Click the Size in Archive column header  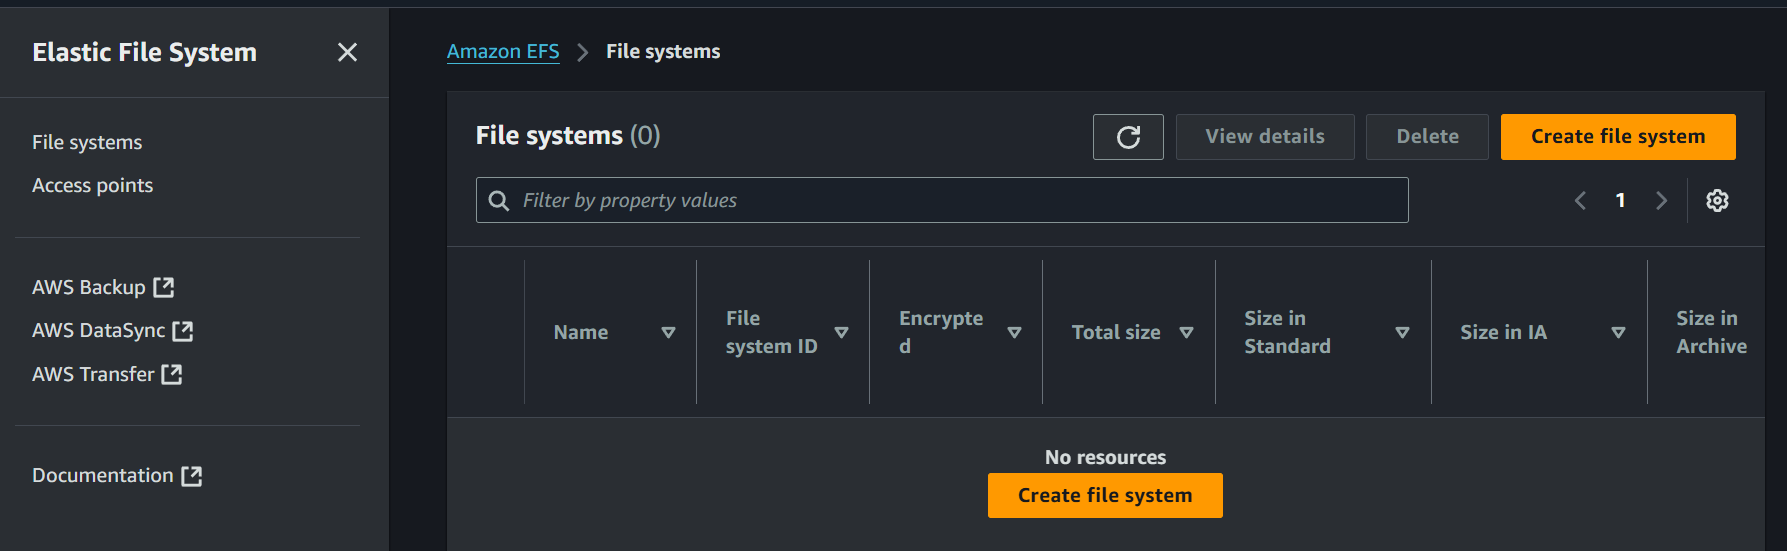click(x=1711, y=332)
